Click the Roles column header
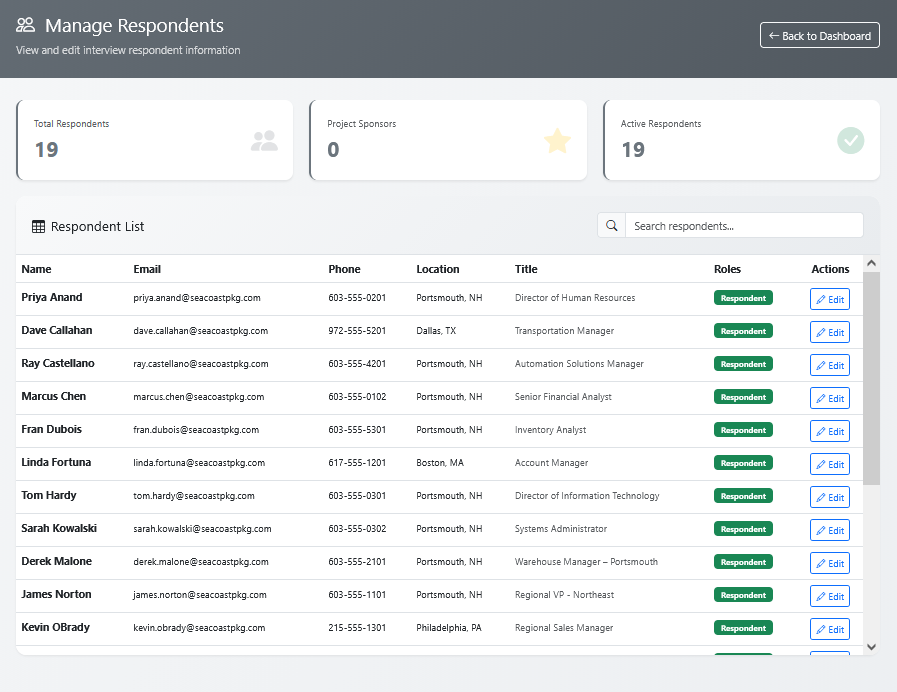This screenshot has height=692, width=897. tap(727, 269)
